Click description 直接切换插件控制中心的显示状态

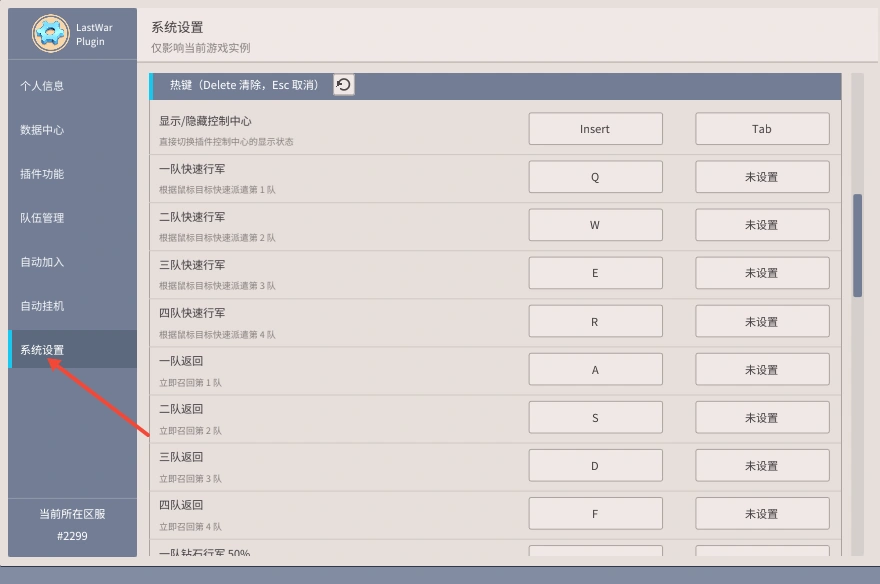coord(226,142)
